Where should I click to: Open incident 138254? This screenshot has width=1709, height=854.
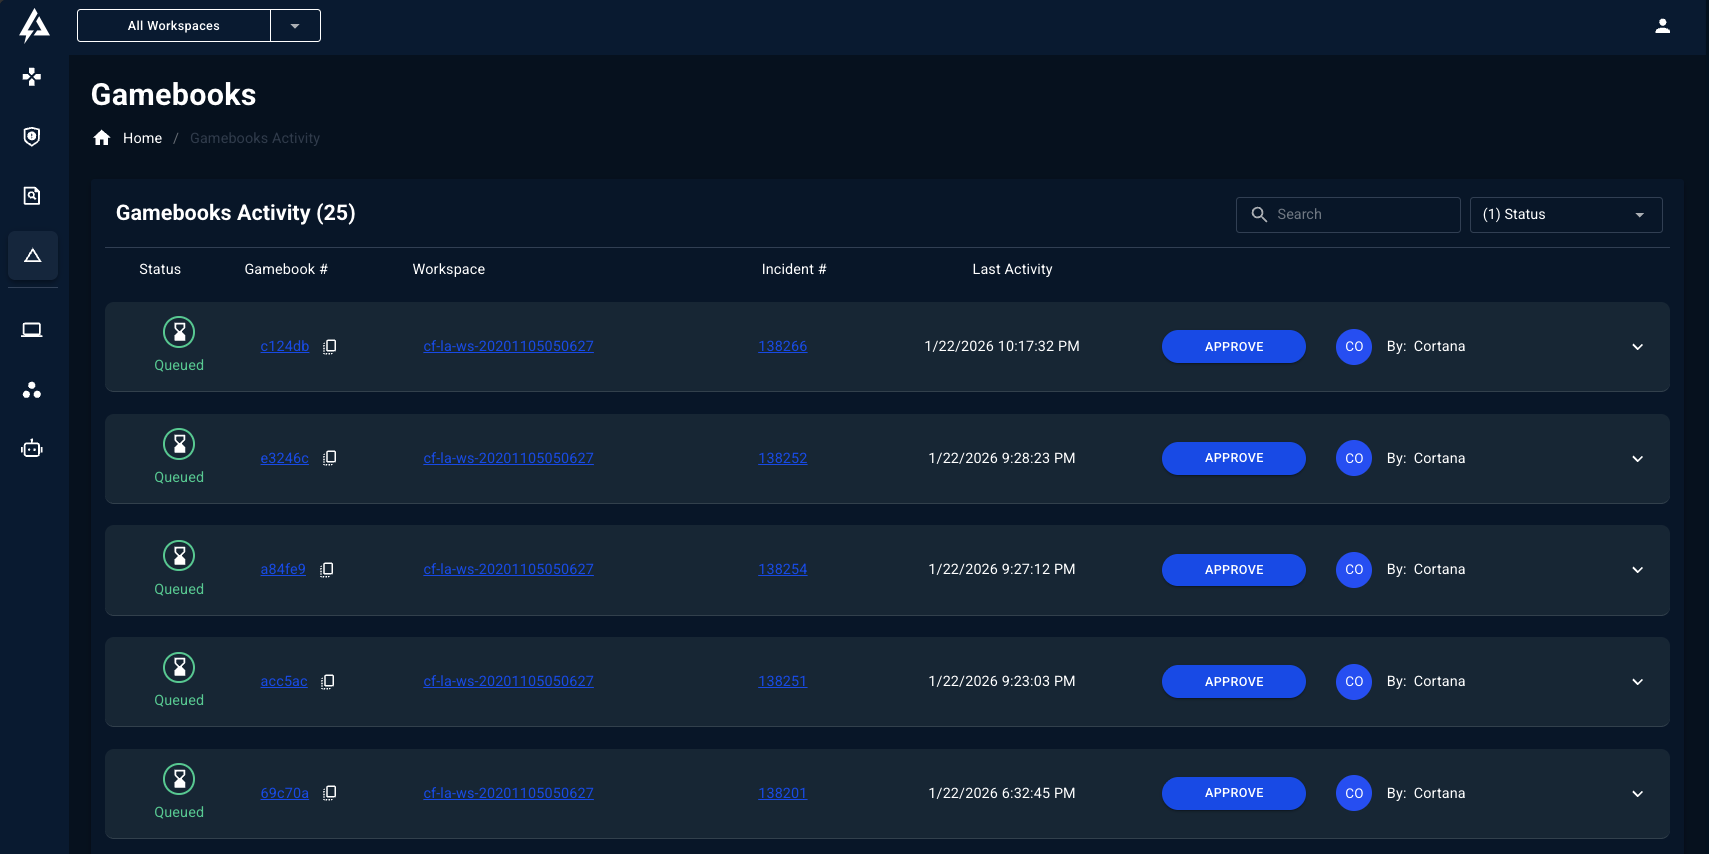point(783,569)
